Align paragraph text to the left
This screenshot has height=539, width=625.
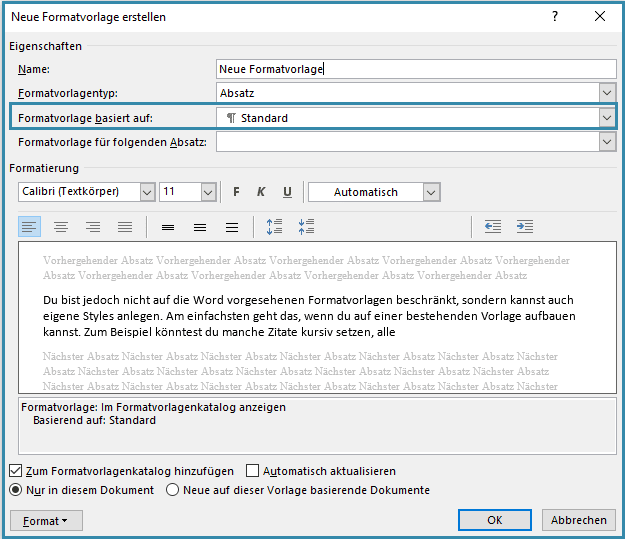tap(29, 227)
